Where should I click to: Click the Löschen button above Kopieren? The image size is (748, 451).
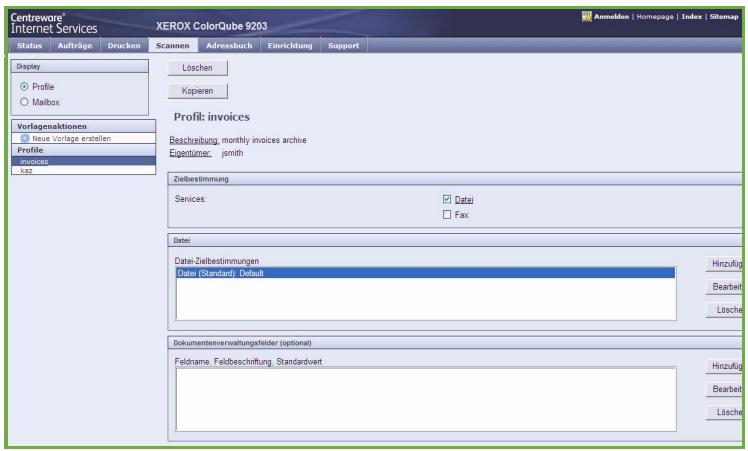click(x=197, y=68)
